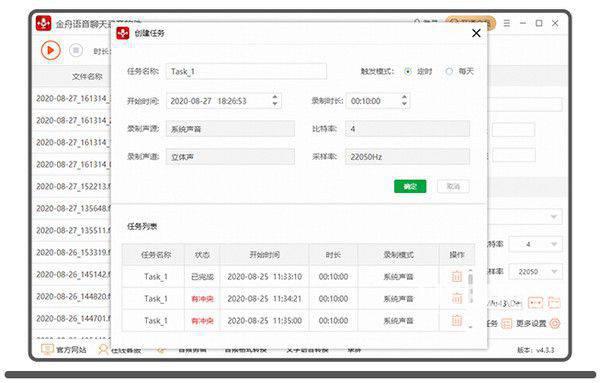Image resolution: width=600 pixels, height=383 pixels.
Task: Select file 2020-08-26_144701 in main window list
Action: point(73,318)
